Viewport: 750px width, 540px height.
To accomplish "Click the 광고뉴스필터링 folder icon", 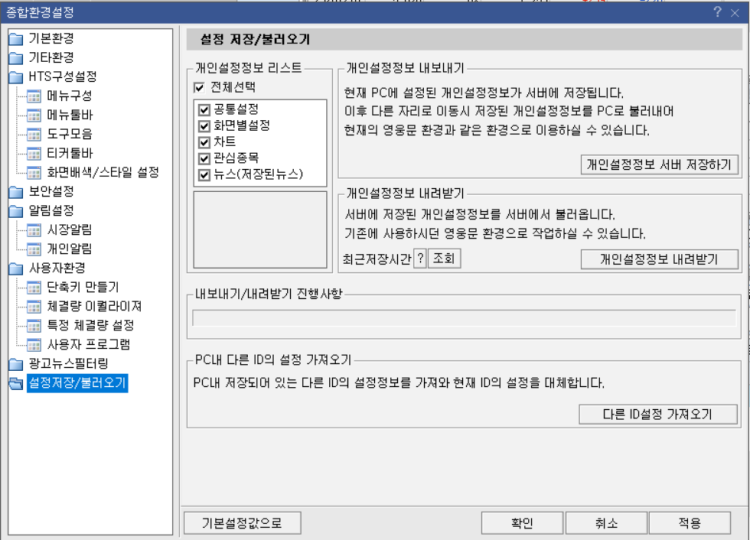I will coord(16,364).
